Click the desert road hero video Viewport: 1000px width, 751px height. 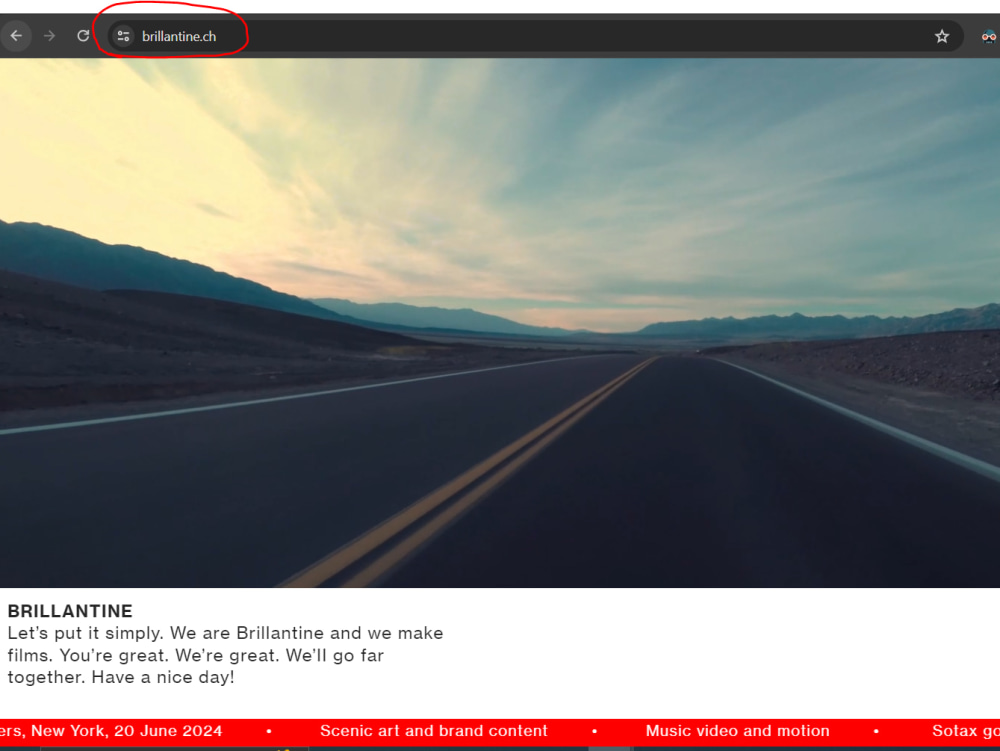(x=500, y=323)
